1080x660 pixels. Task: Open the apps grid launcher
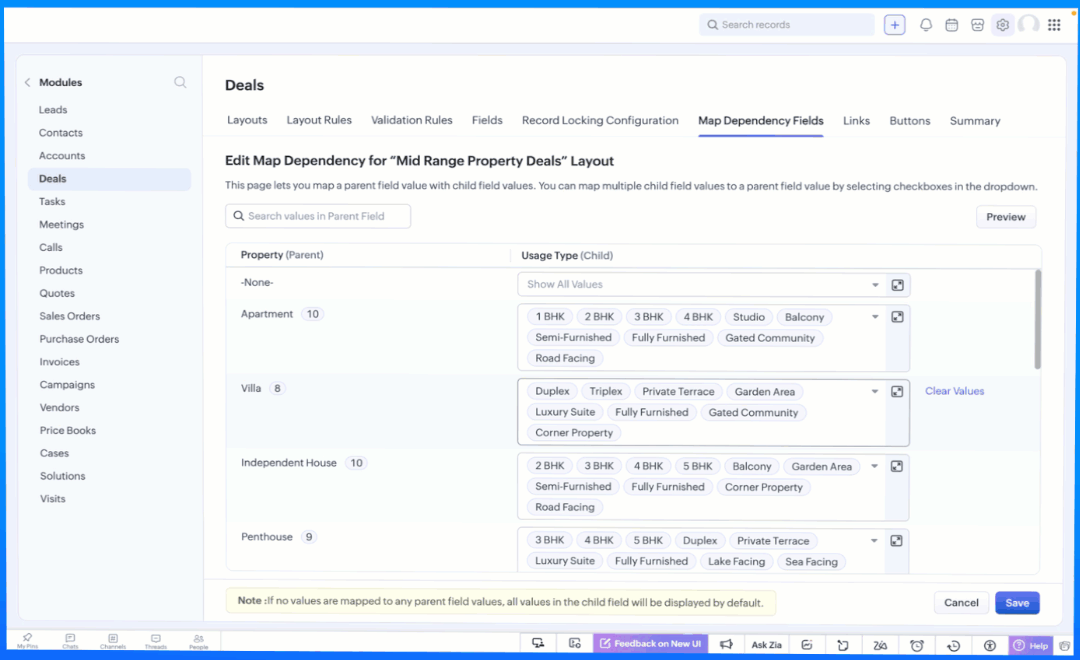coord(1054,25)
